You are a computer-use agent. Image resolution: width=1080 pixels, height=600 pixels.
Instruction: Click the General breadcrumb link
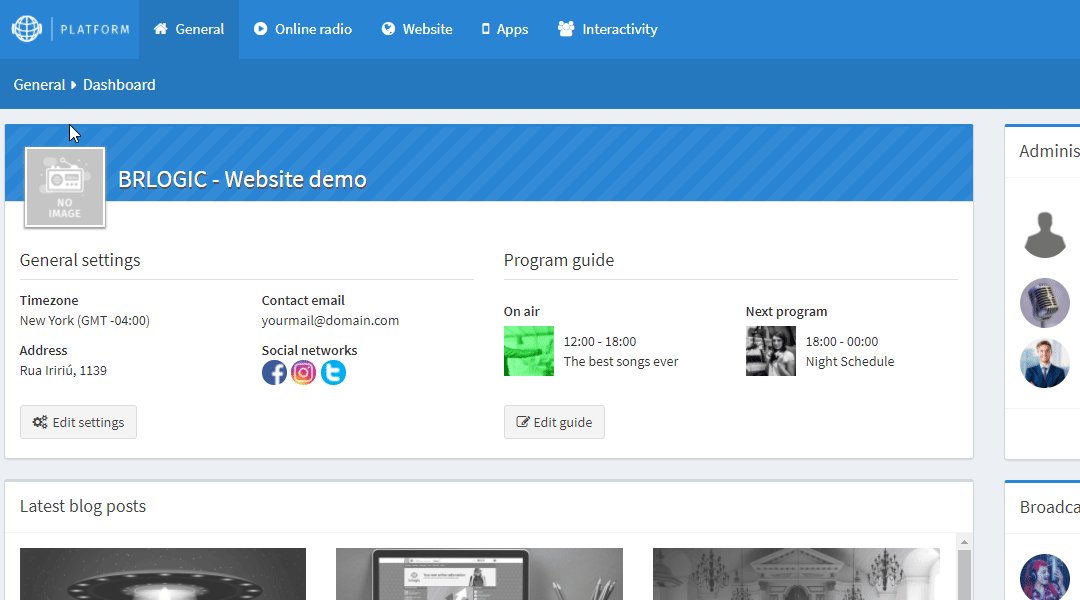point(39,85)
